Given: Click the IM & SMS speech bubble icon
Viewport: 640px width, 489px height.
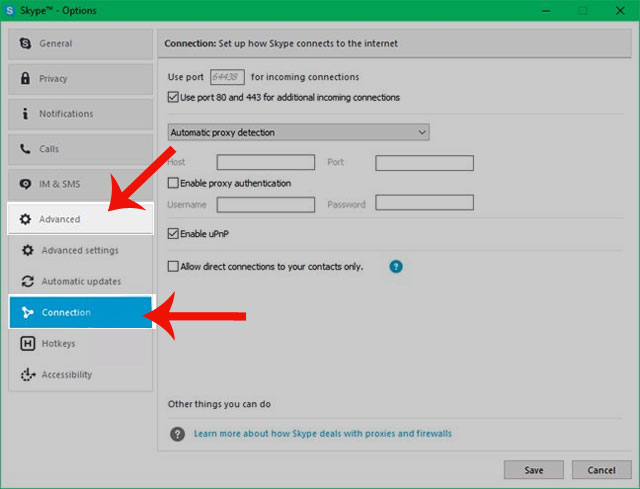Looking at the screenshot, I should pos(25,184).
